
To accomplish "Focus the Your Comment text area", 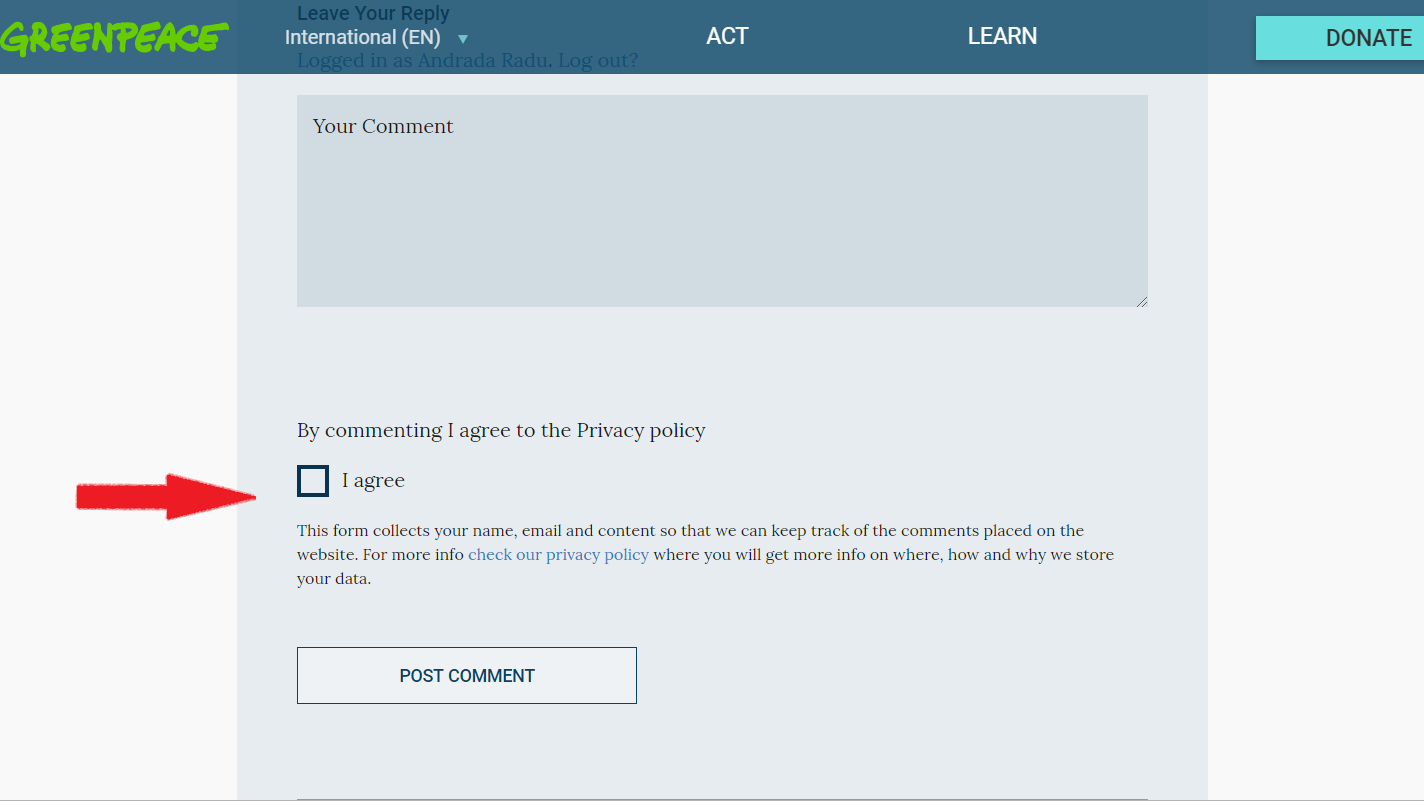I will [x=722, y=201].
